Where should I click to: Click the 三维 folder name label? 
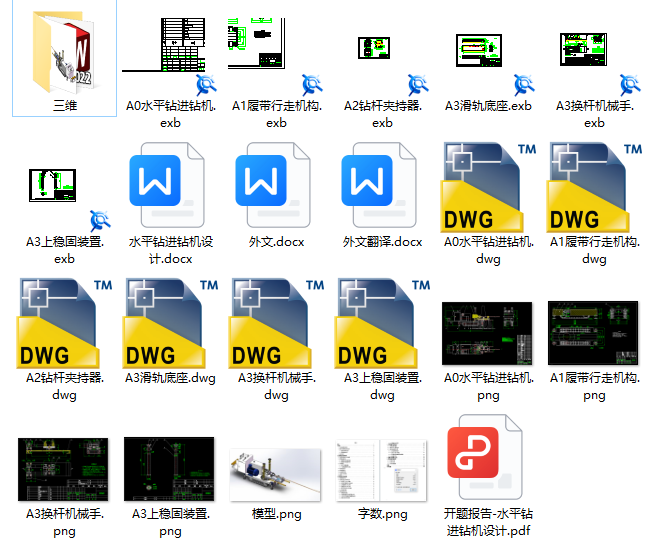tap(65, 105)
